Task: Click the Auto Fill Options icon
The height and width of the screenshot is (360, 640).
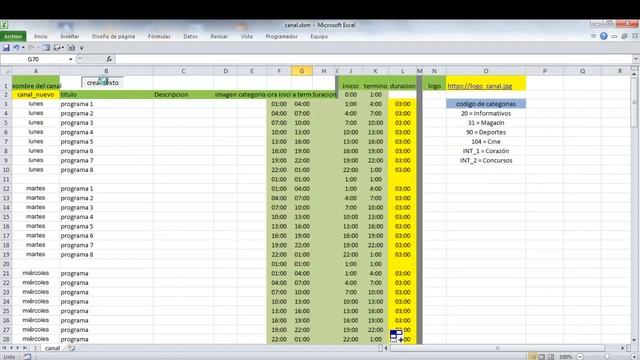Action: (397, 336)
